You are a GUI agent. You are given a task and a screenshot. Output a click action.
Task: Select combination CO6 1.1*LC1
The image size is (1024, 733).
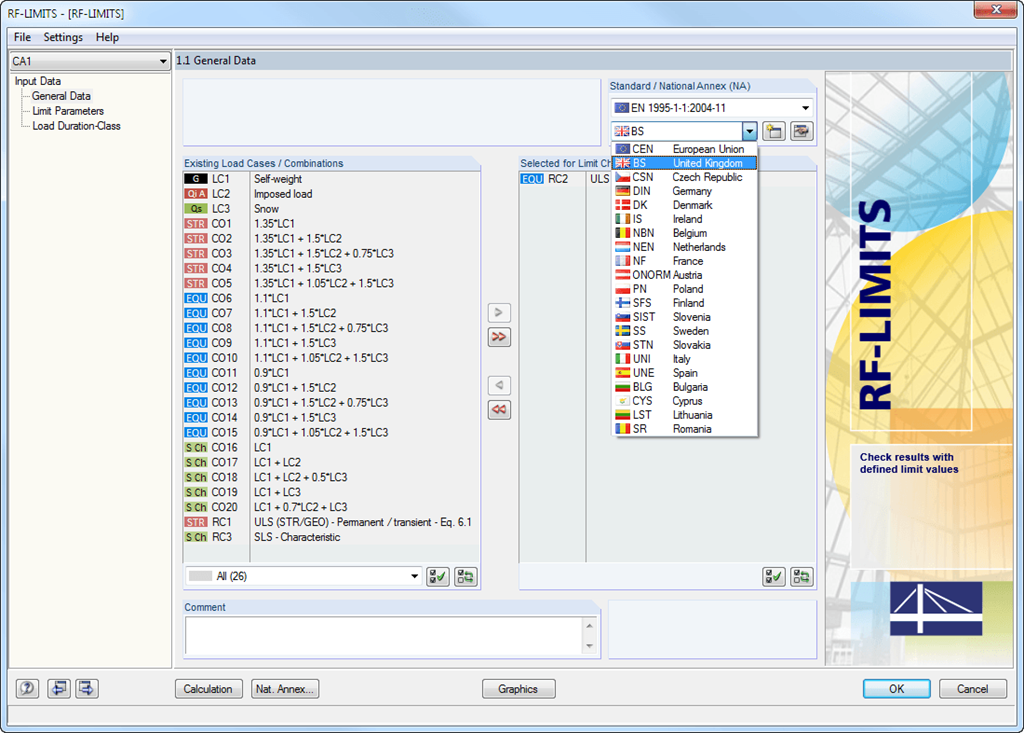point(332,298)
